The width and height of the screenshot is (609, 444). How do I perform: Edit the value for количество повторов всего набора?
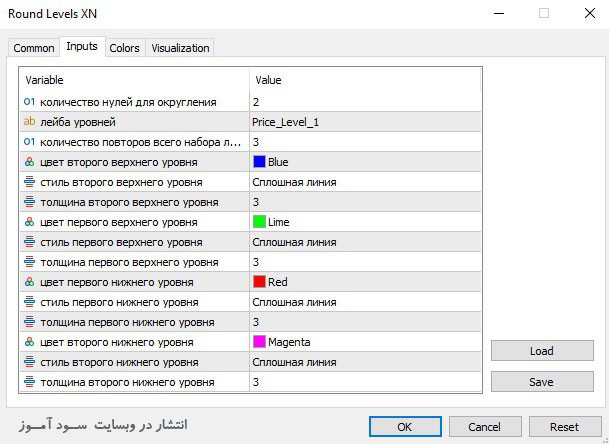pos(365,142)
